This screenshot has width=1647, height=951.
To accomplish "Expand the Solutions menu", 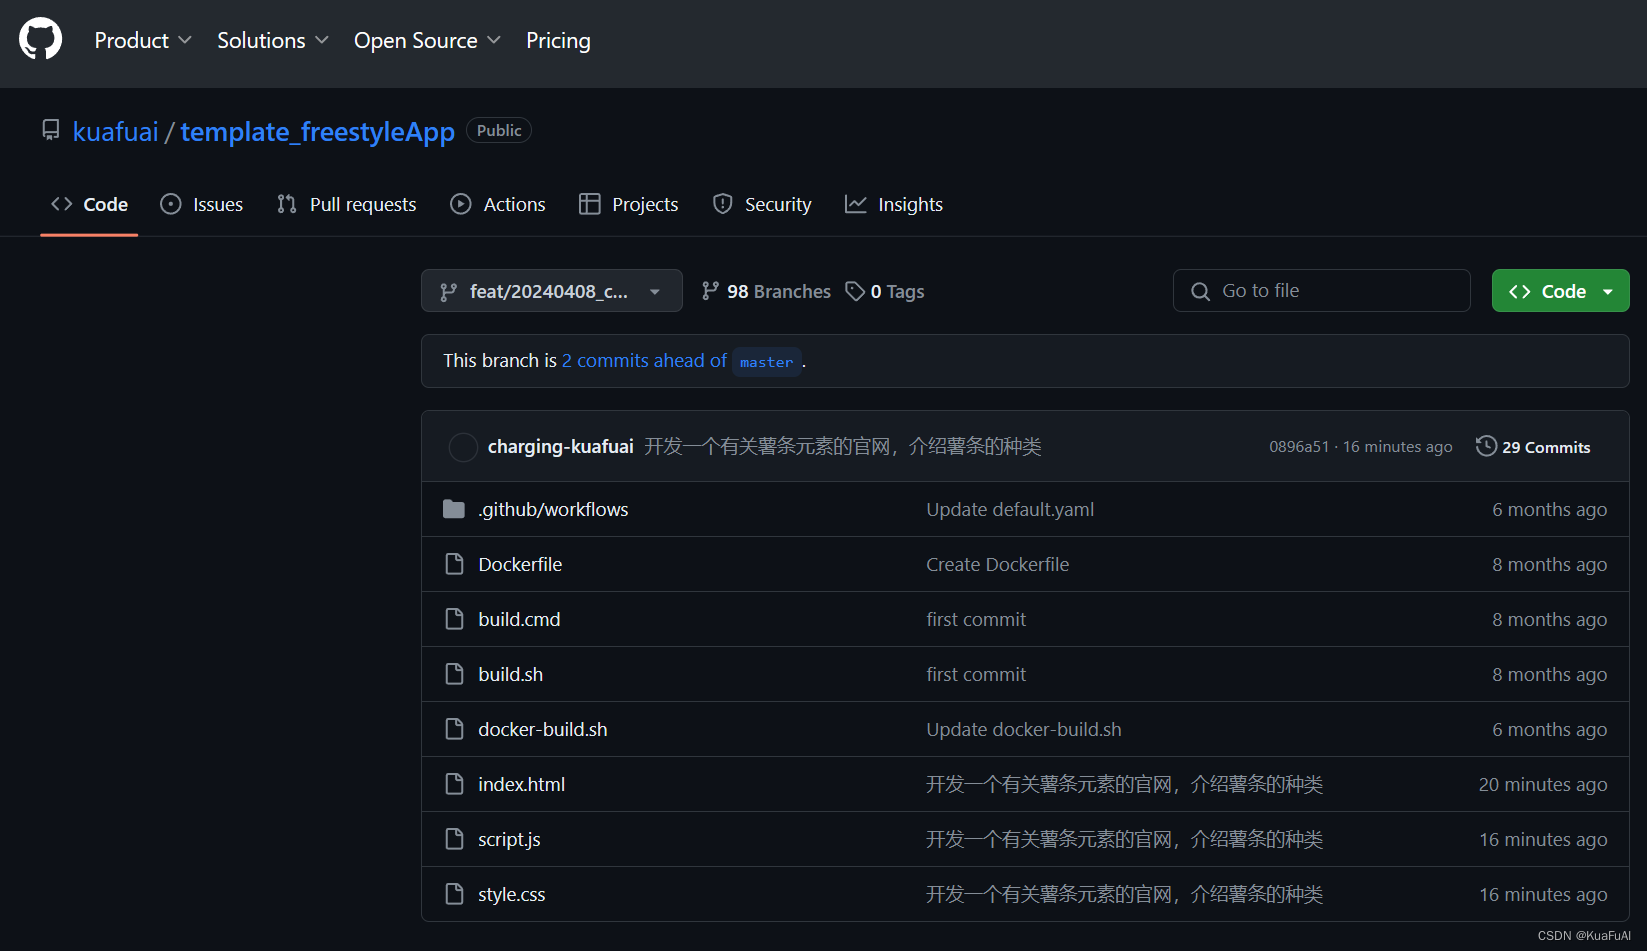I will pos(273,40).
